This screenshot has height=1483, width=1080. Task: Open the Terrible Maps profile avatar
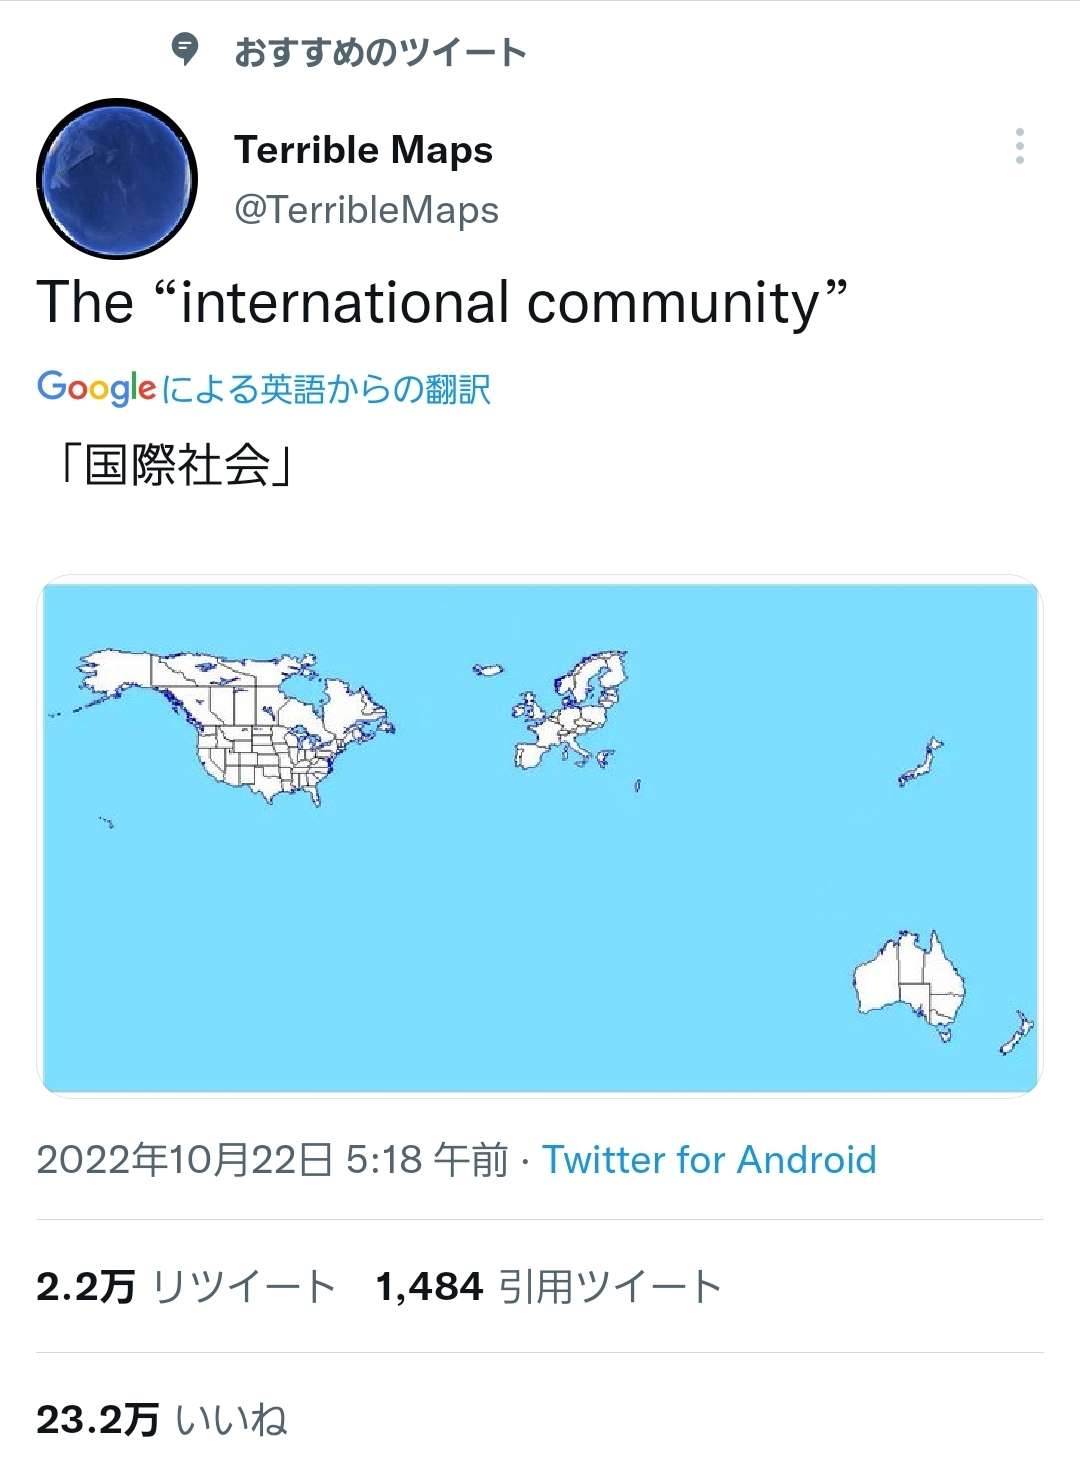(x=116, y=172)
